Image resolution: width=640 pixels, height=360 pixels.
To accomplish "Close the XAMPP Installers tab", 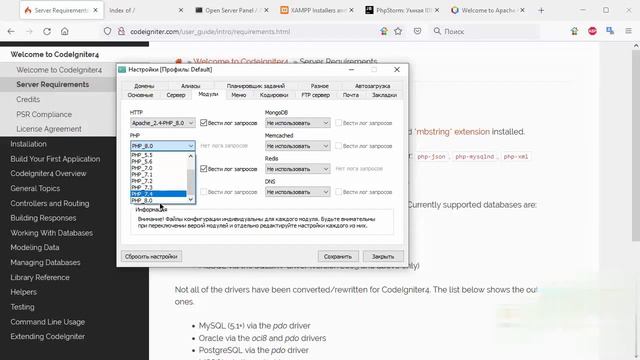I will click(351, 11).
